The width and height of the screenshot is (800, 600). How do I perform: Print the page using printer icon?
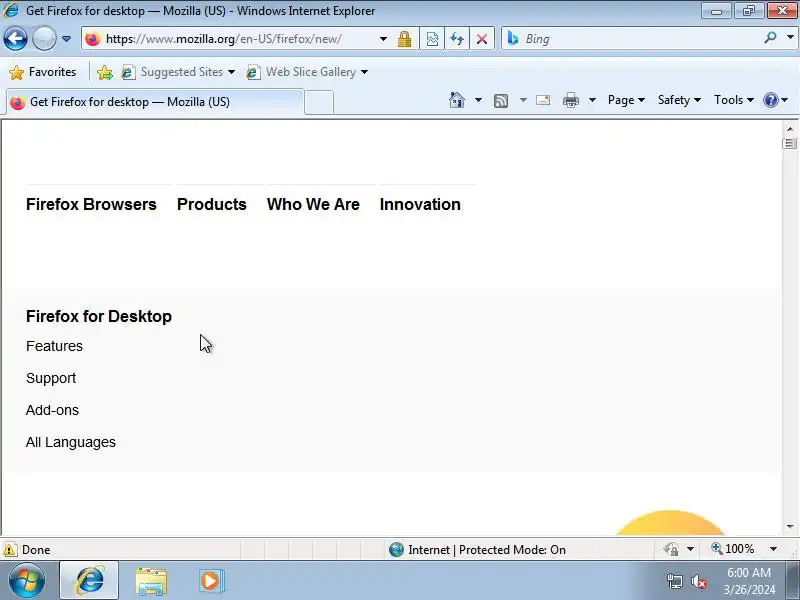pos(570,100)
